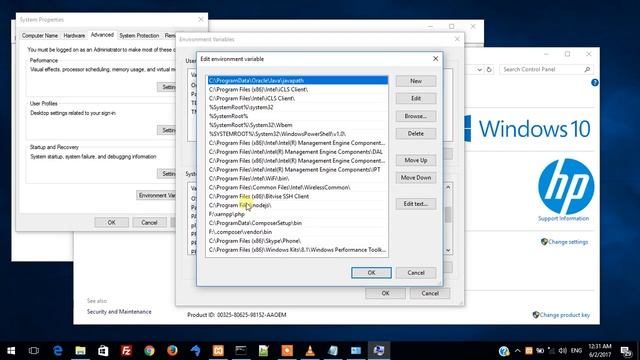Select the Skype\Phone\ path entry

coord(298,241)
